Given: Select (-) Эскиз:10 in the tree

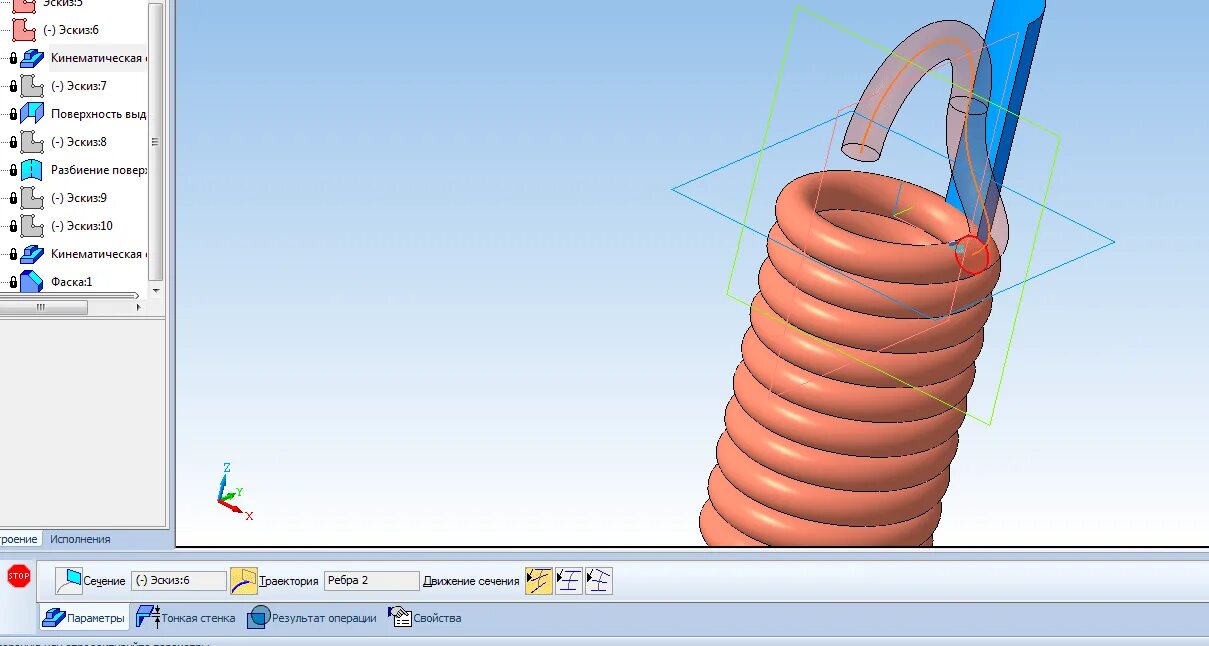Looking at the screenshot, I should pyautogui.click(x=82, y=226).
